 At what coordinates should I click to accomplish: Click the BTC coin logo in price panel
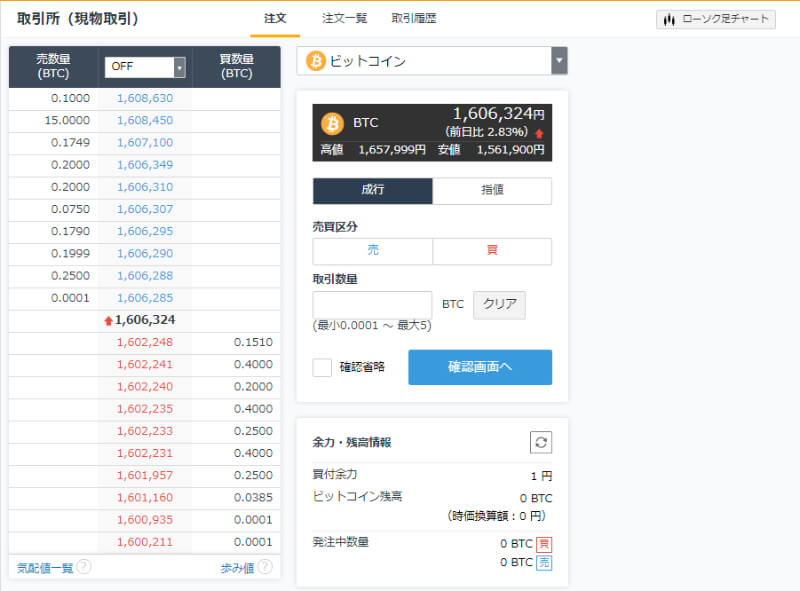(x=332, y=124)
